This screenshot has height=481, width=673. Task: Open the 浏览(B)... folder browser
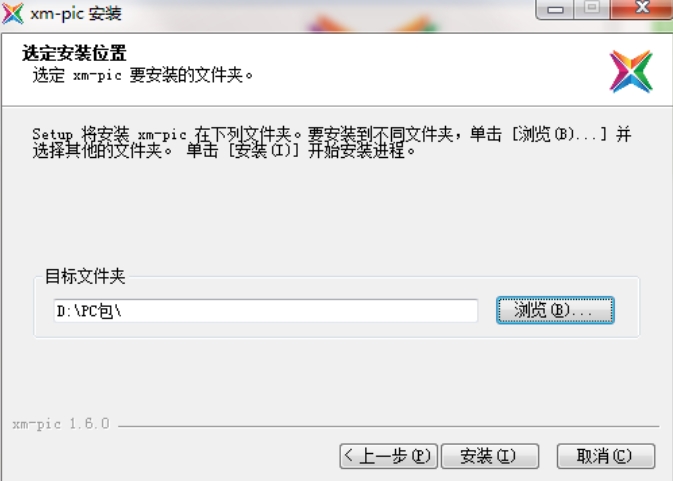555,310
